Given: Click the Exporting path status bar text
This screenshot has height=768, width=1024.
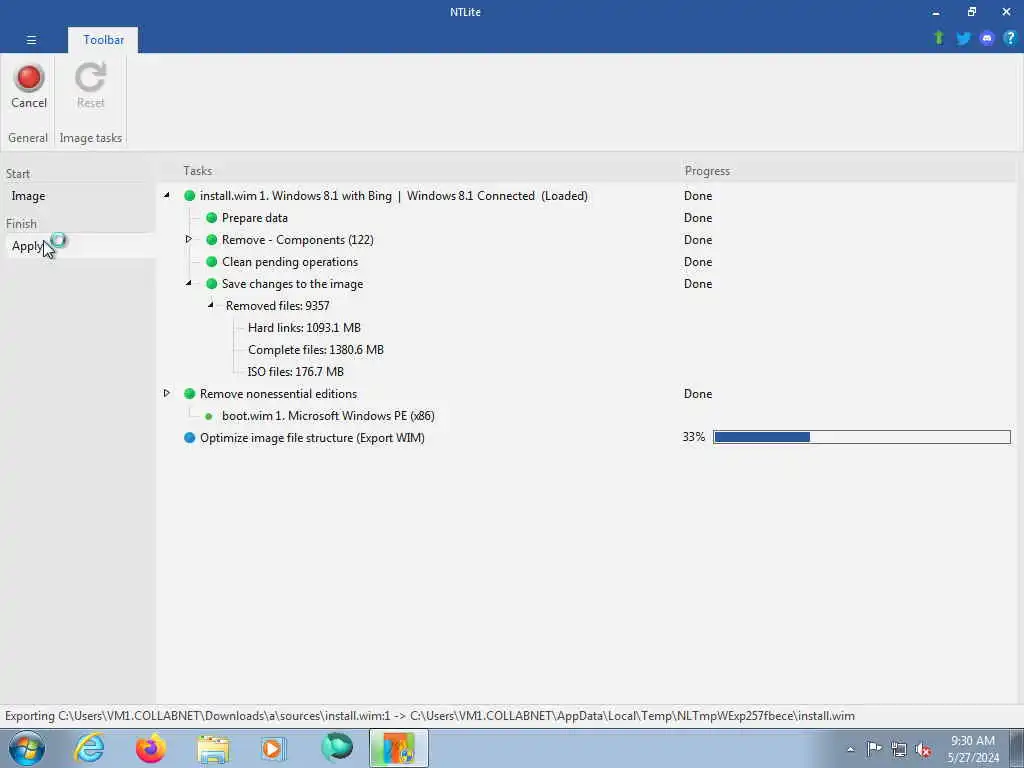Looking at the screenshot, I should [430, 716].
